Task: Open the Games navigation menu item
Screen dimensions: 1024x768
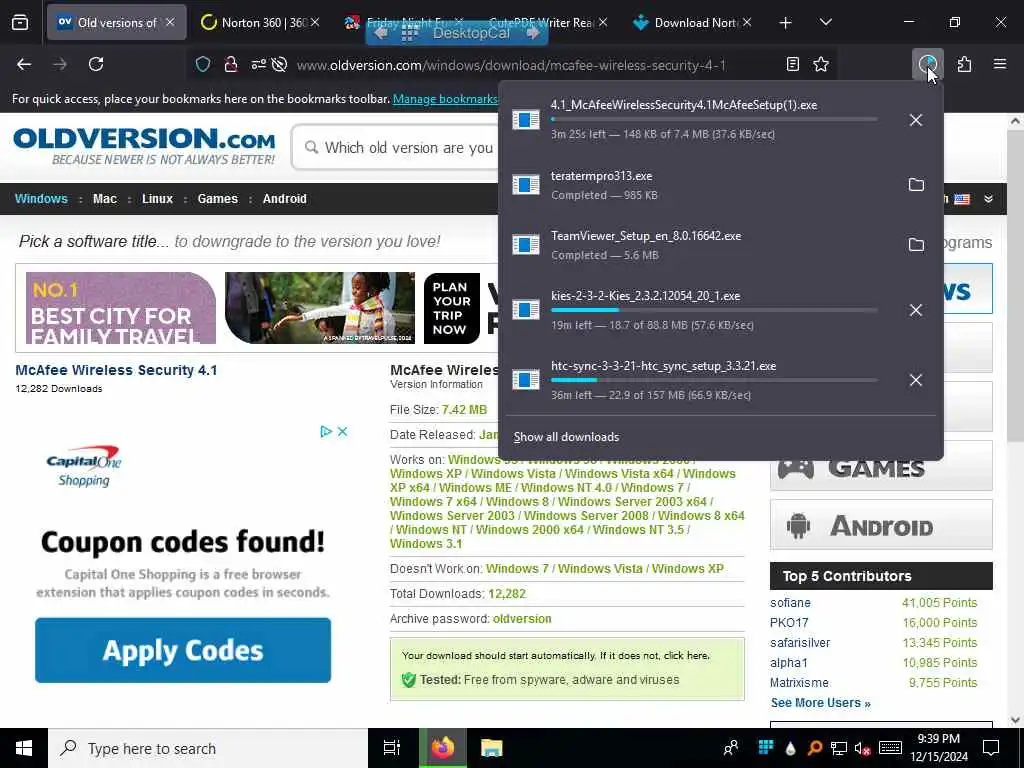Action: click(217, 199)
